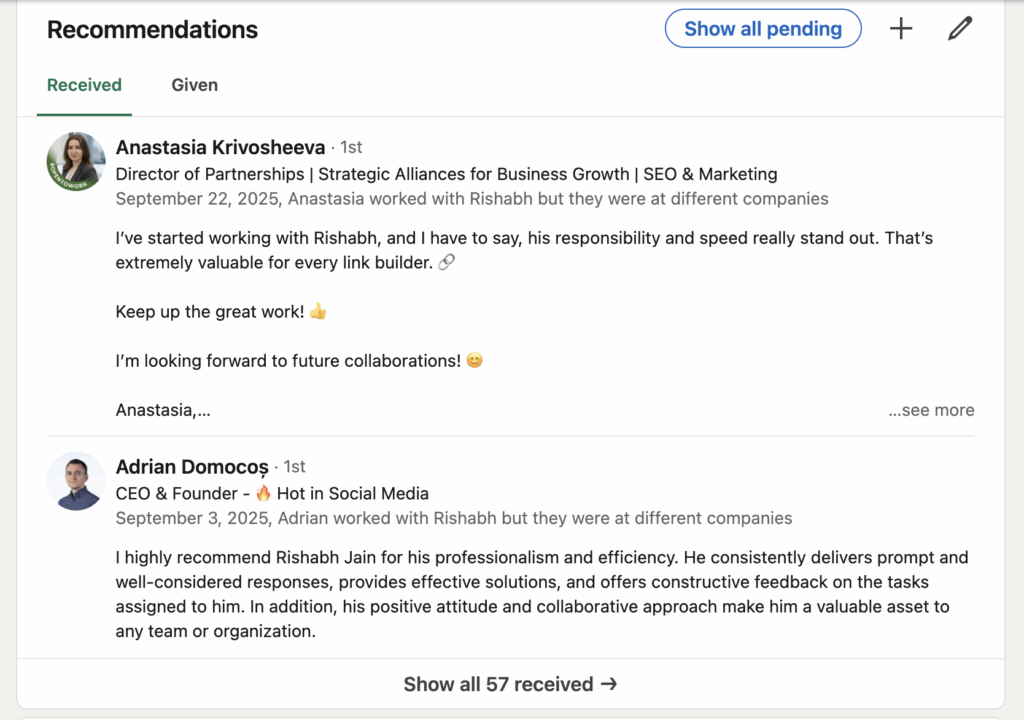Image resolution: width=1024 pixels, height=720 pixels.
Task: Click the thumbs up emoji in Anastasia's recommendation
Action: [x=318, y=312]
